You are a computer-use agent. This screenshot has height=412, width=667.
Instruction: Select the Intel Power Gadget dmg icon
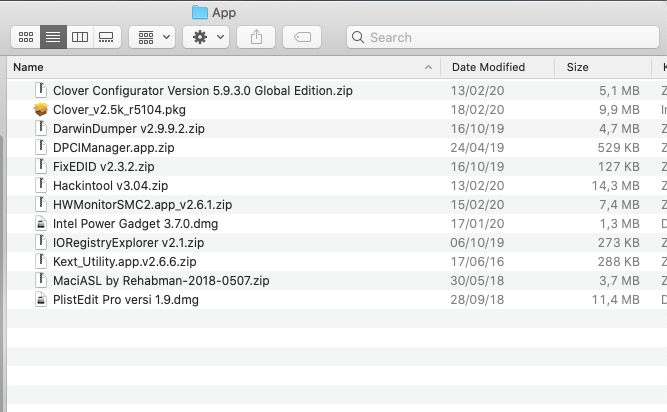[x=41, y=224]
